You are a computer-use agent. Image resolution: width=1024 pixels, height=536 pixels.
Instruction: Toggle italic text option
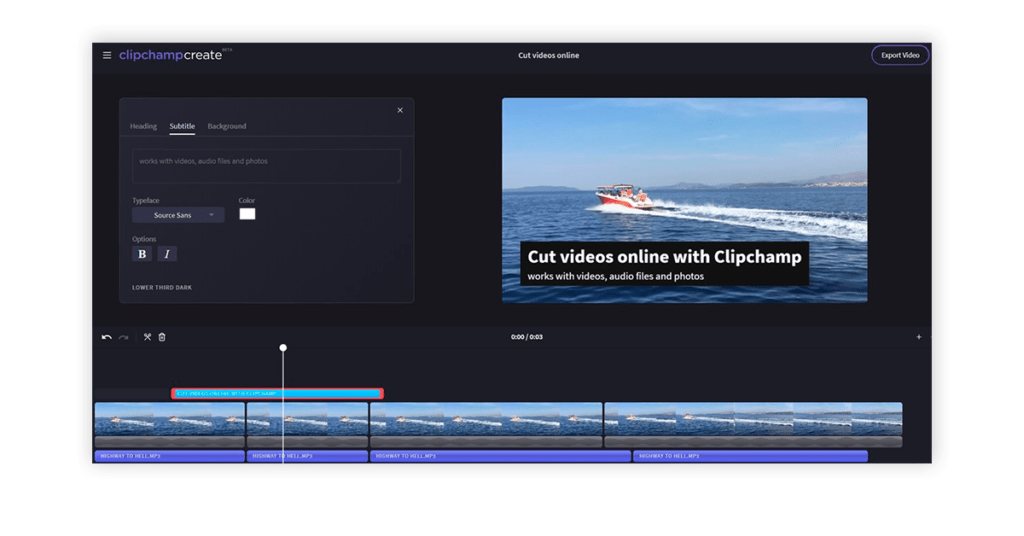pos(167,254)
